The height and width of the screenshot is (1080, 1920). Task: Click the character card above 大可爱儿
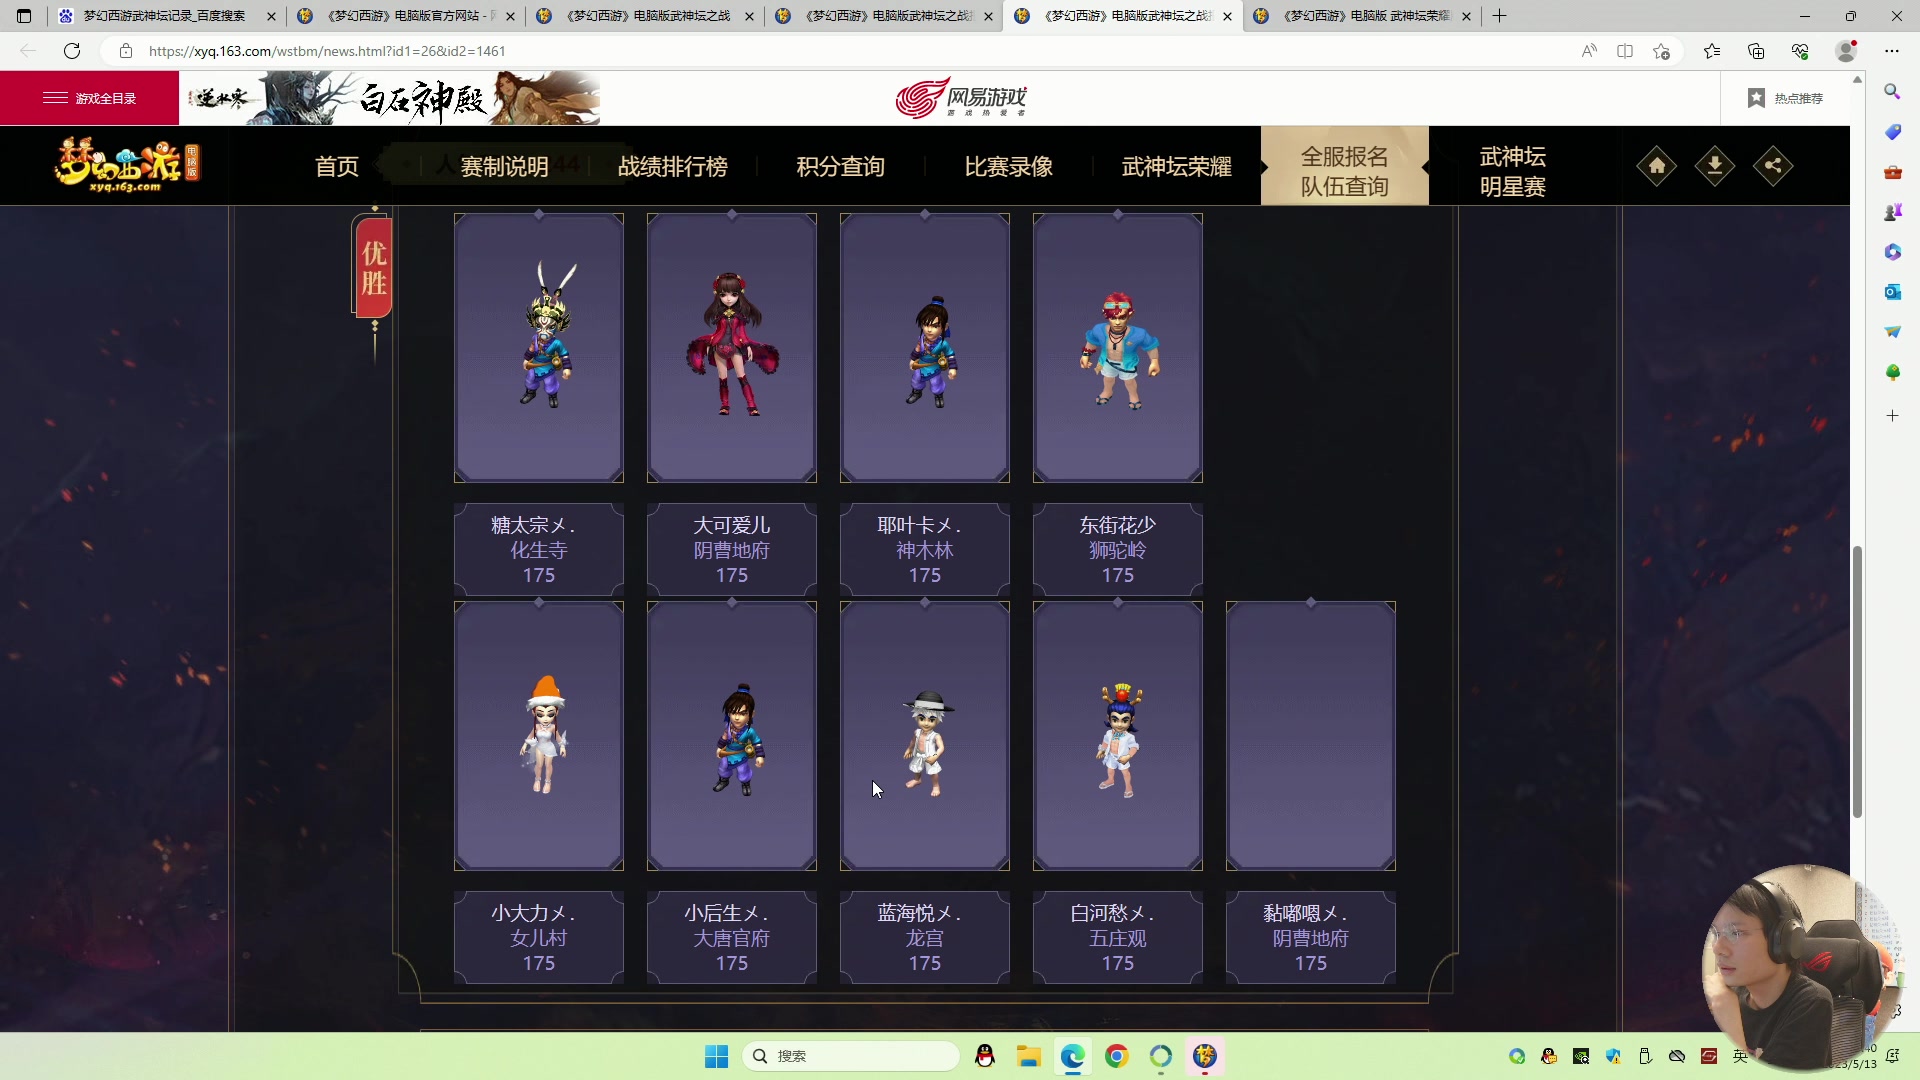coord(732,347)
